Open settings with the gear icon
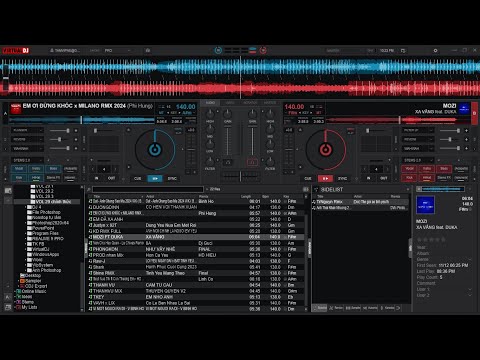The image size is (480, 360). [435, 51]
